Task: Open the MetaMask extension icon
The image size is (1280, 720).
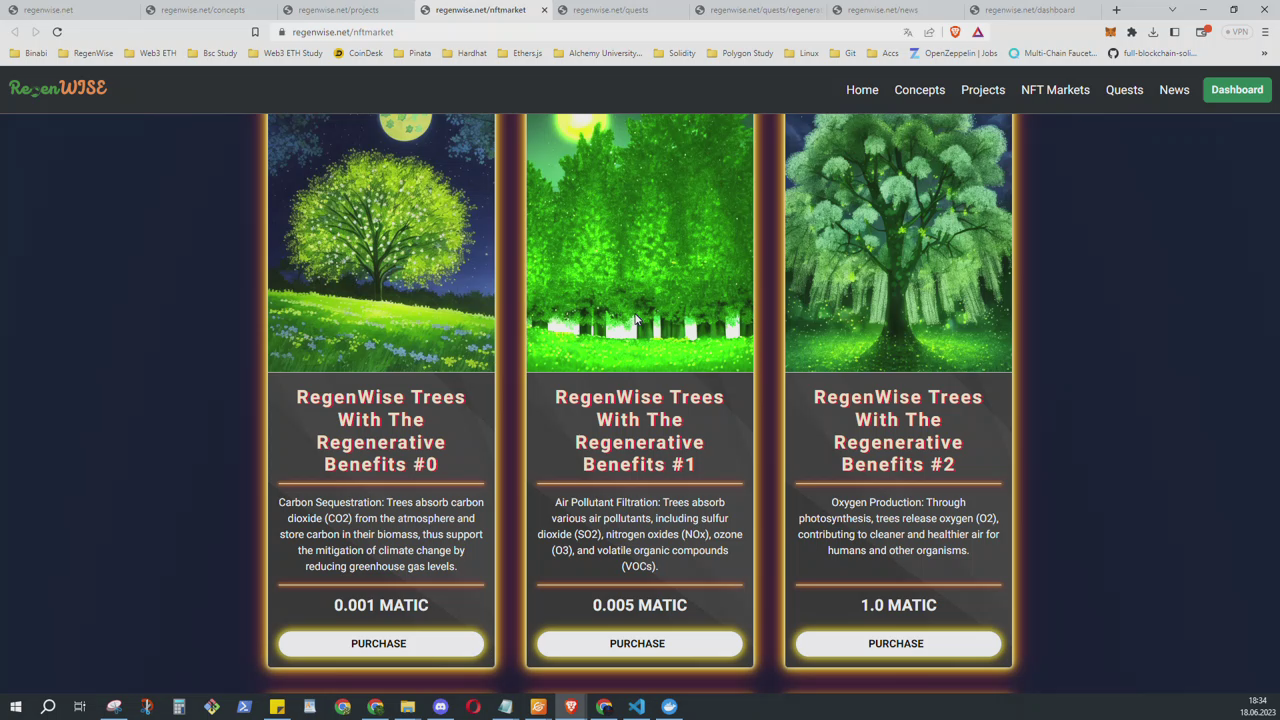Action: tap(1110, 32)
